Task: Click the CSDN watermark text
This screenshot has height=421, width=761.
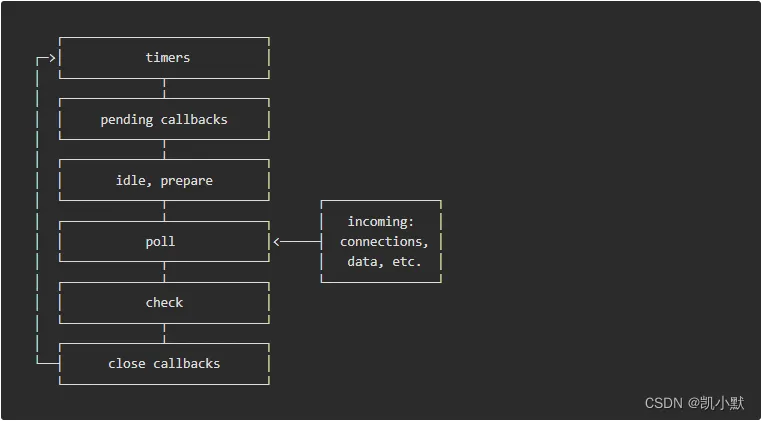Action: tap(663, 403)
